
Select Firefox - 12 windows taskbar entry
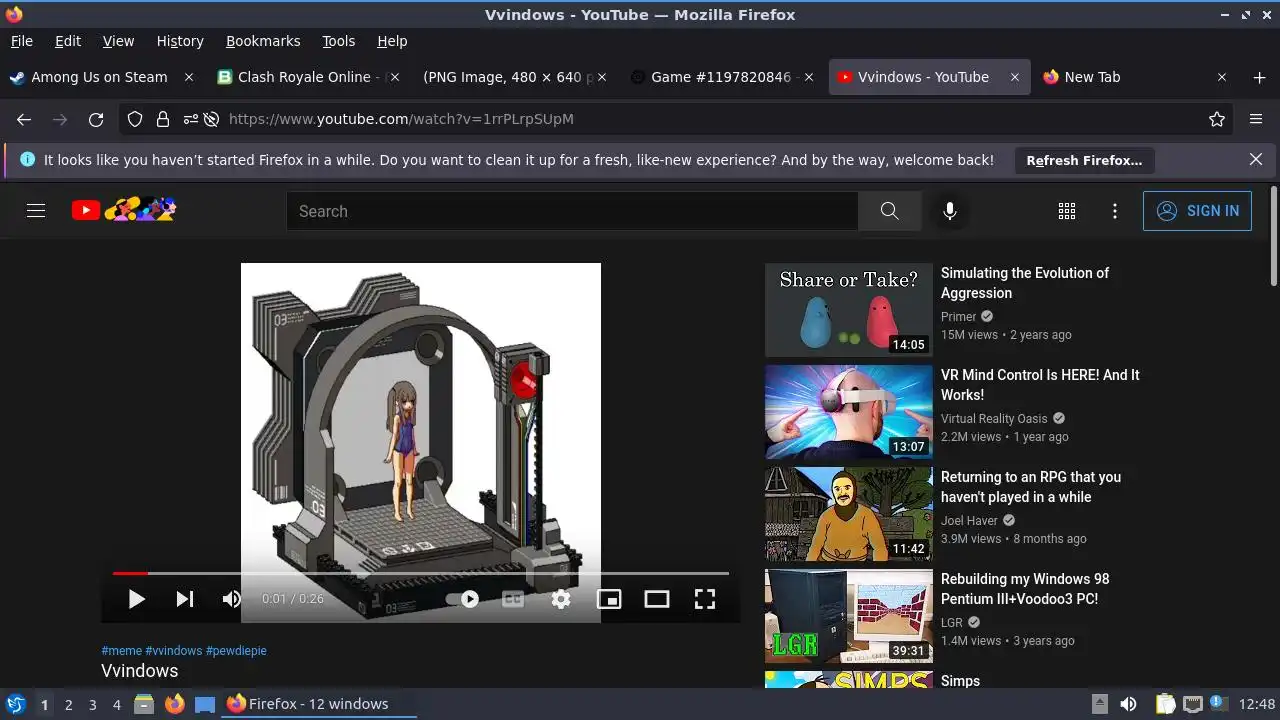[x=318, y=704]
